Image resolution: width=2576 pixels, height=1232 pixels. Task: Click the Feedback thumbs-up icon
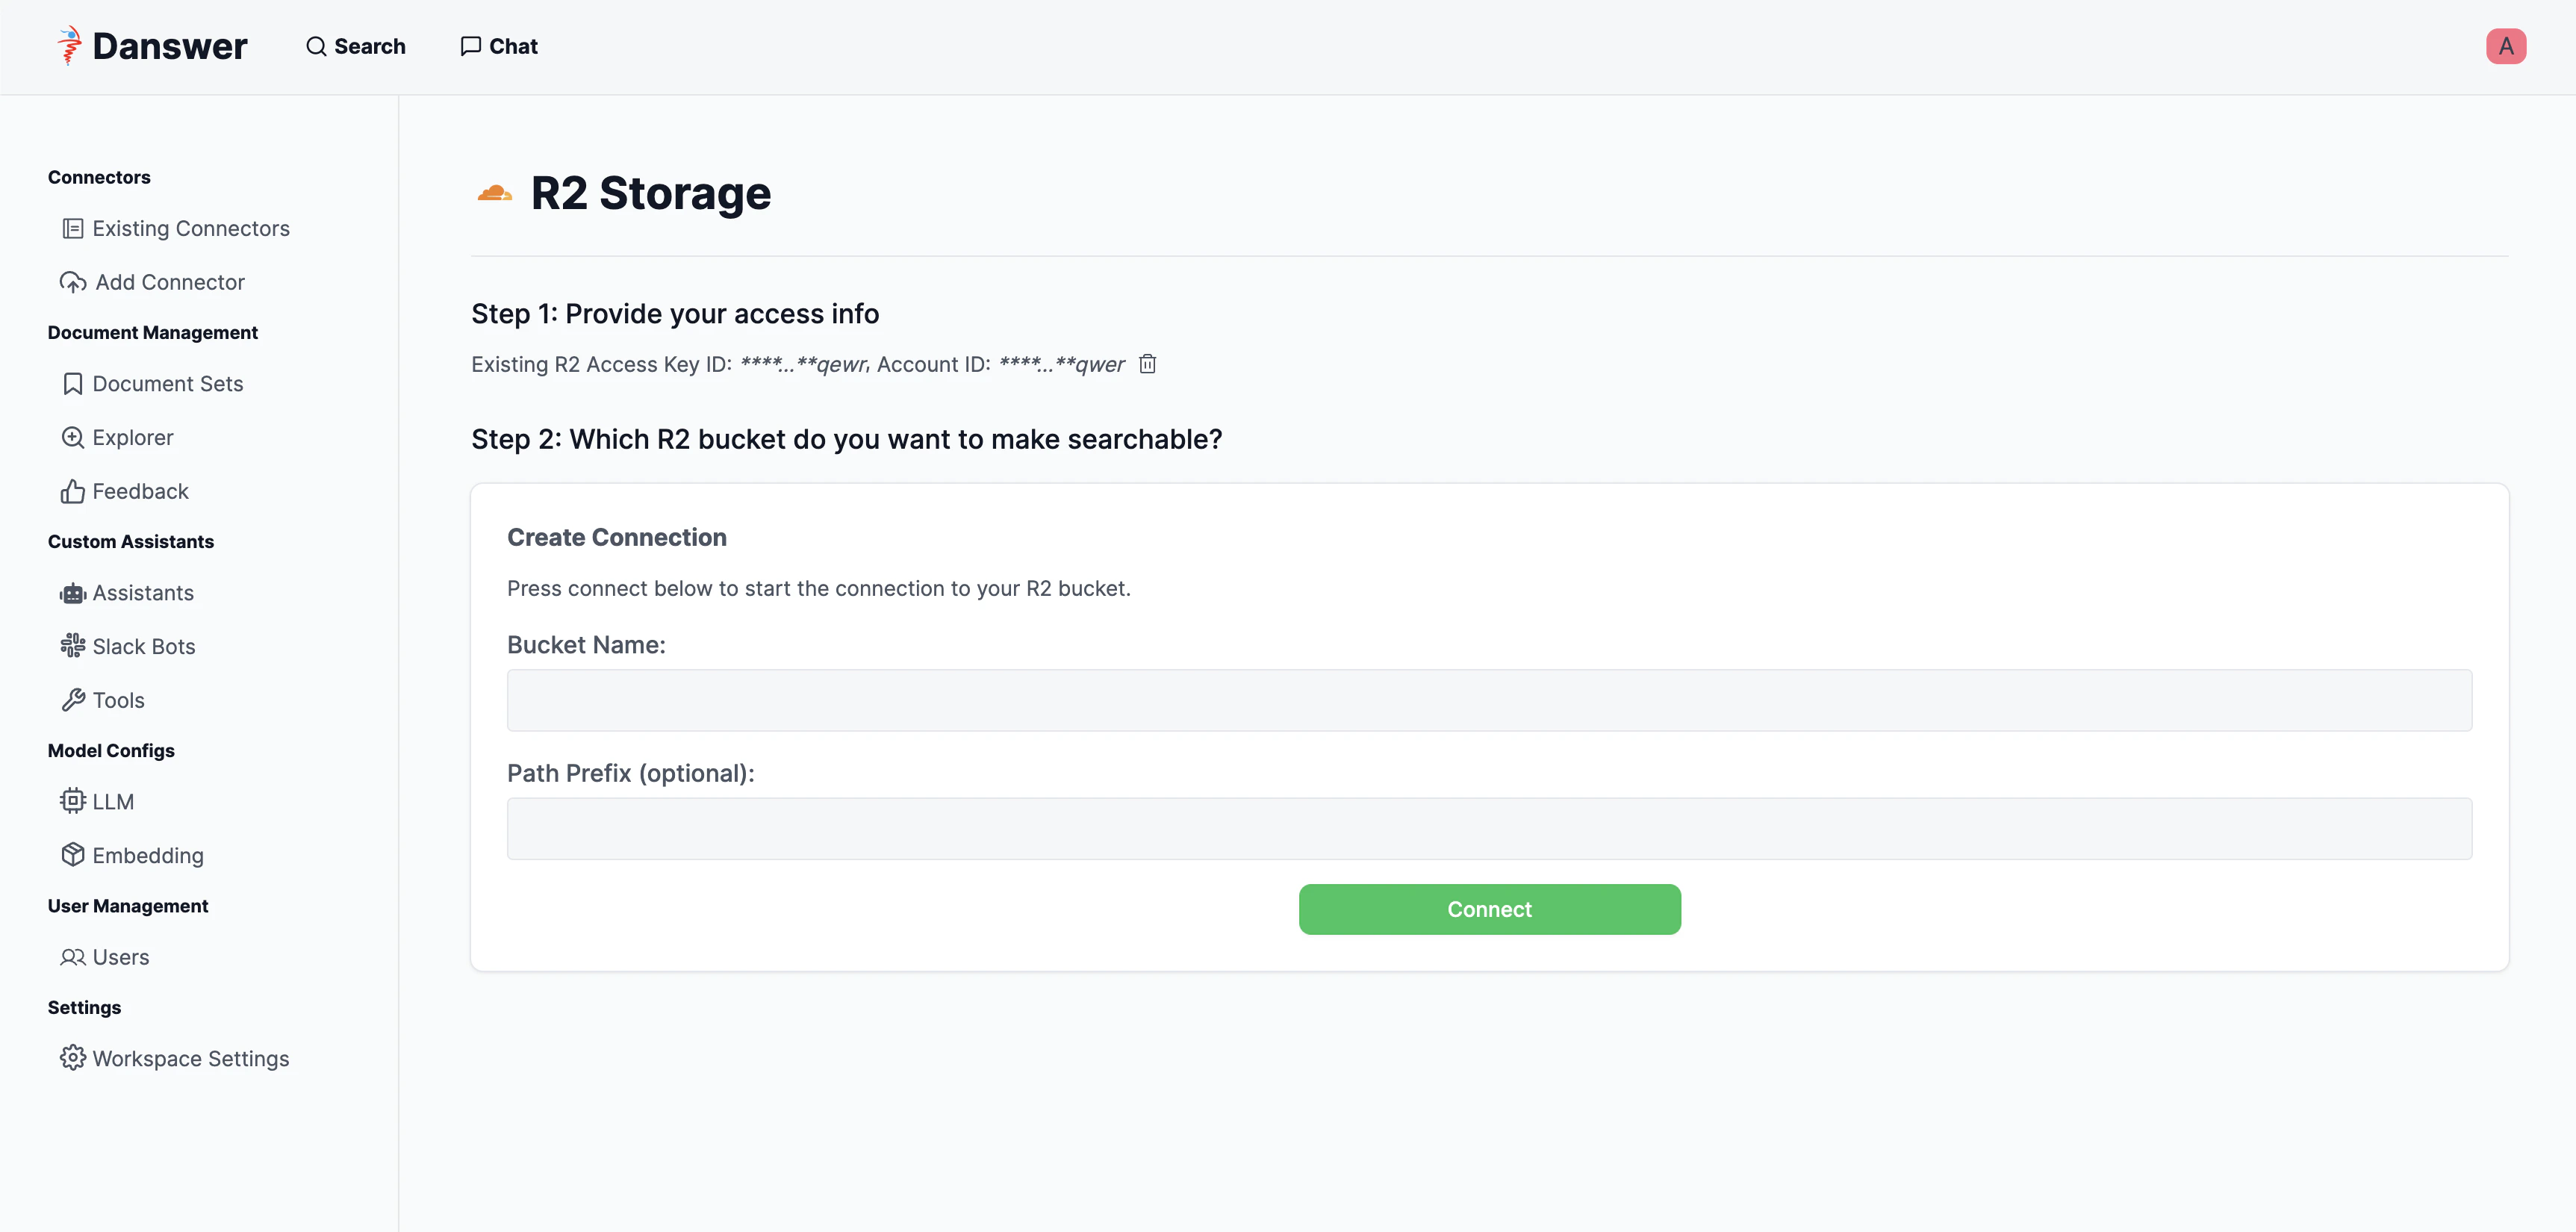72,492
